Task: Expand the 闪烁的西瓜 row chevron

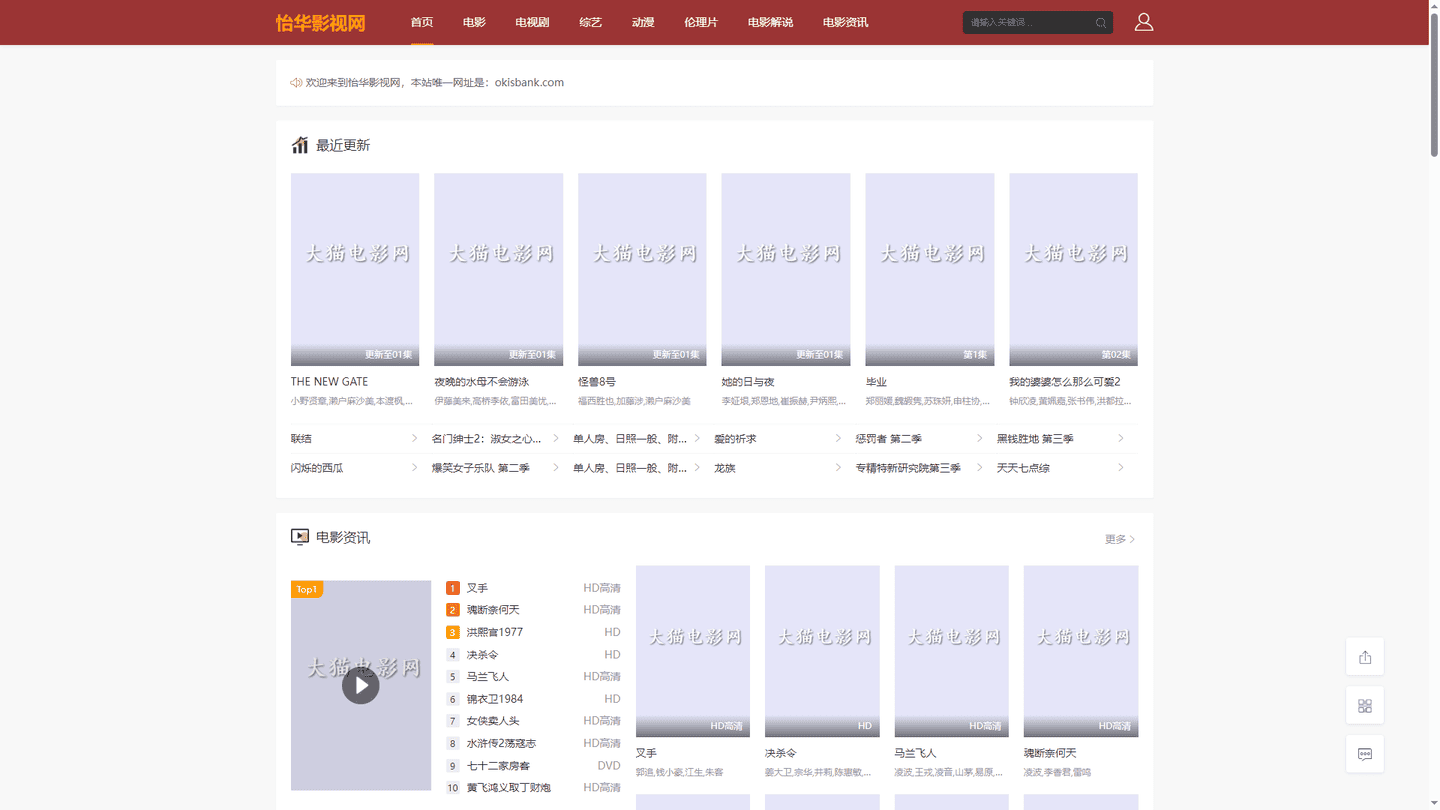Action: tap(414, 467)
